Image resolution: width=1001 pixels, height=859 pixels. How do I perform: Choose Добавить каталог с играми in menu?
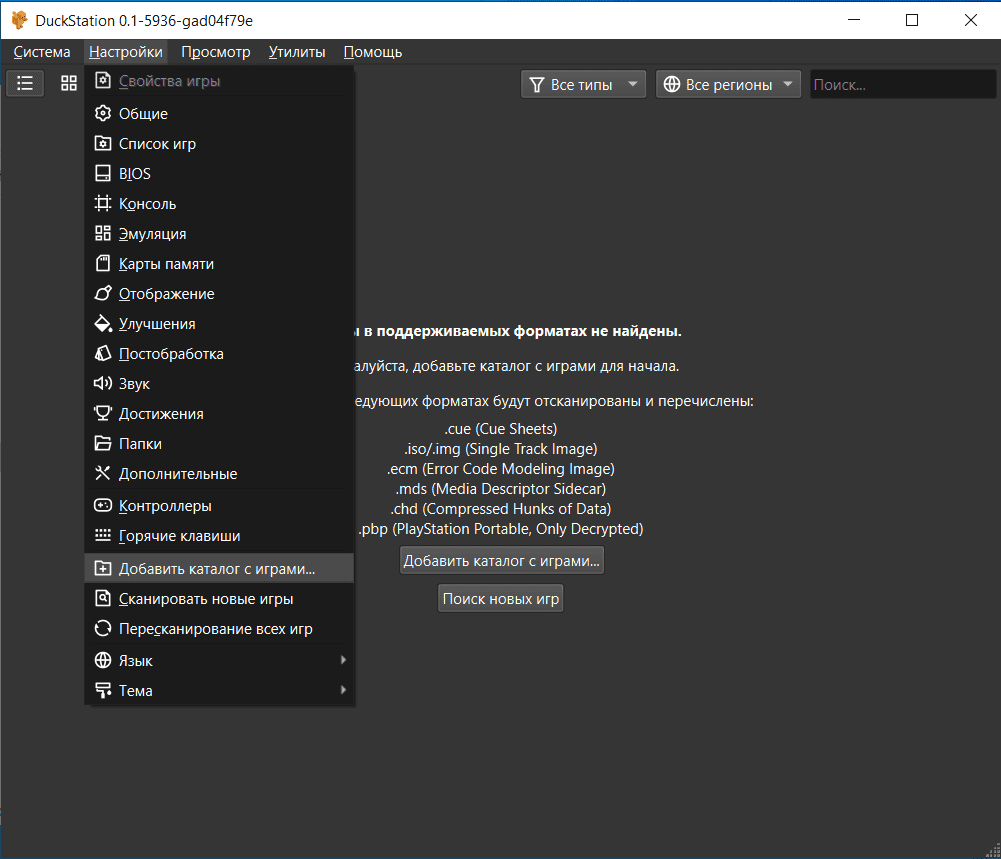pyautogui.click(x=219, y=568)
